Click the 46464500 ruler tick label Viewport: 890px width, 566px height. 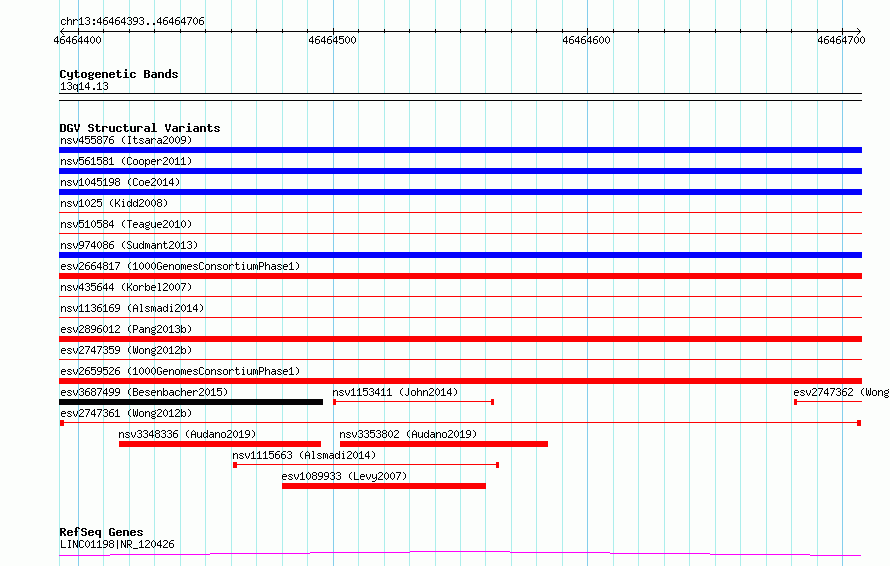coord(333,40)
